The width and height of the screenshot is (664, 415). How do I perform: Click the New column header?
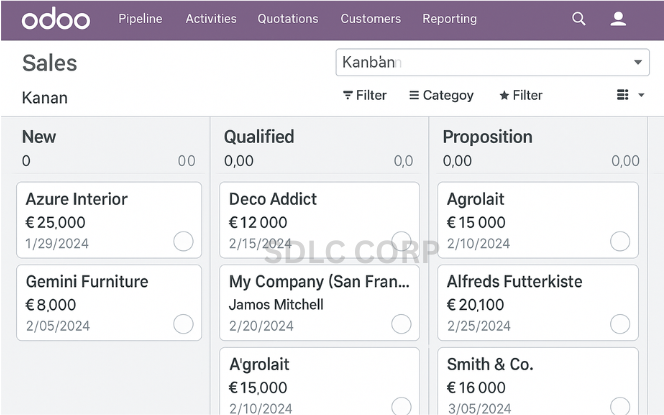pos(39,137)
